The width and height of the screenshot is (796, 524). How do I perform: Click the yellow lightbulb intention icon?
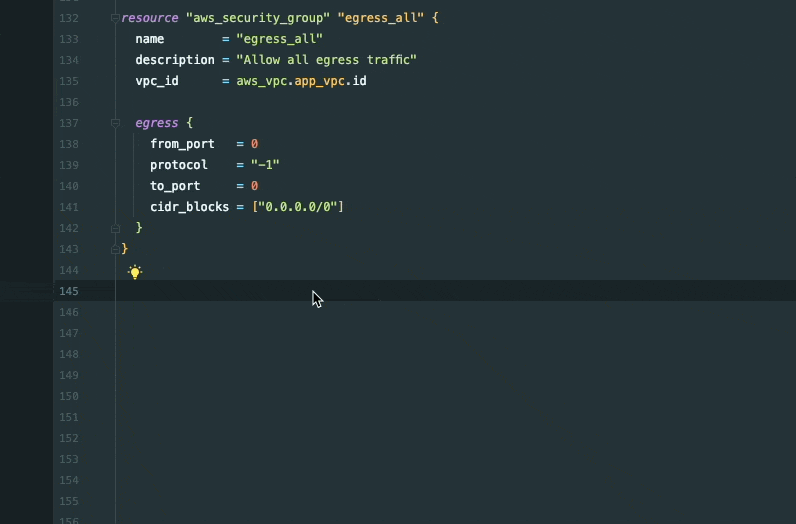(x=135, y=272)
